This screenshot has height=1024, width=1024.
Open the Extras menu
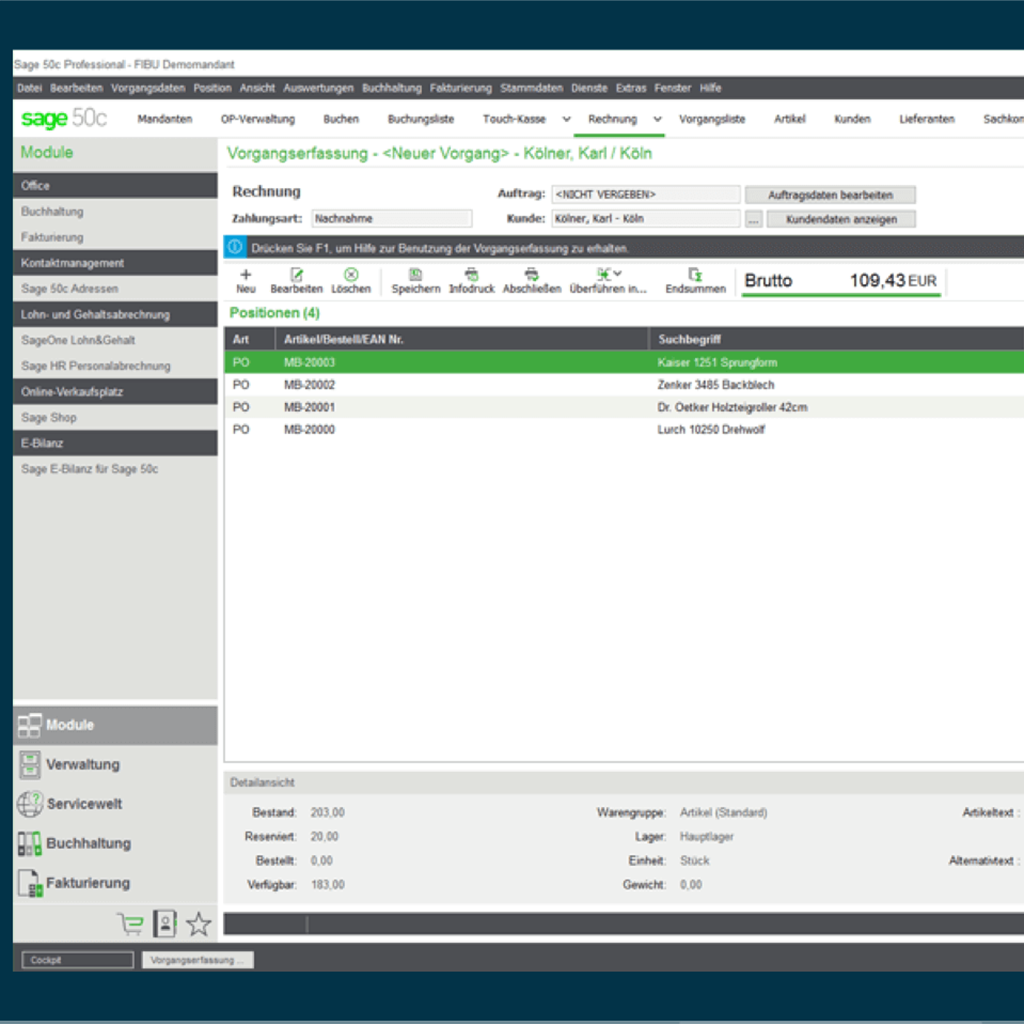tap(631, 88)
